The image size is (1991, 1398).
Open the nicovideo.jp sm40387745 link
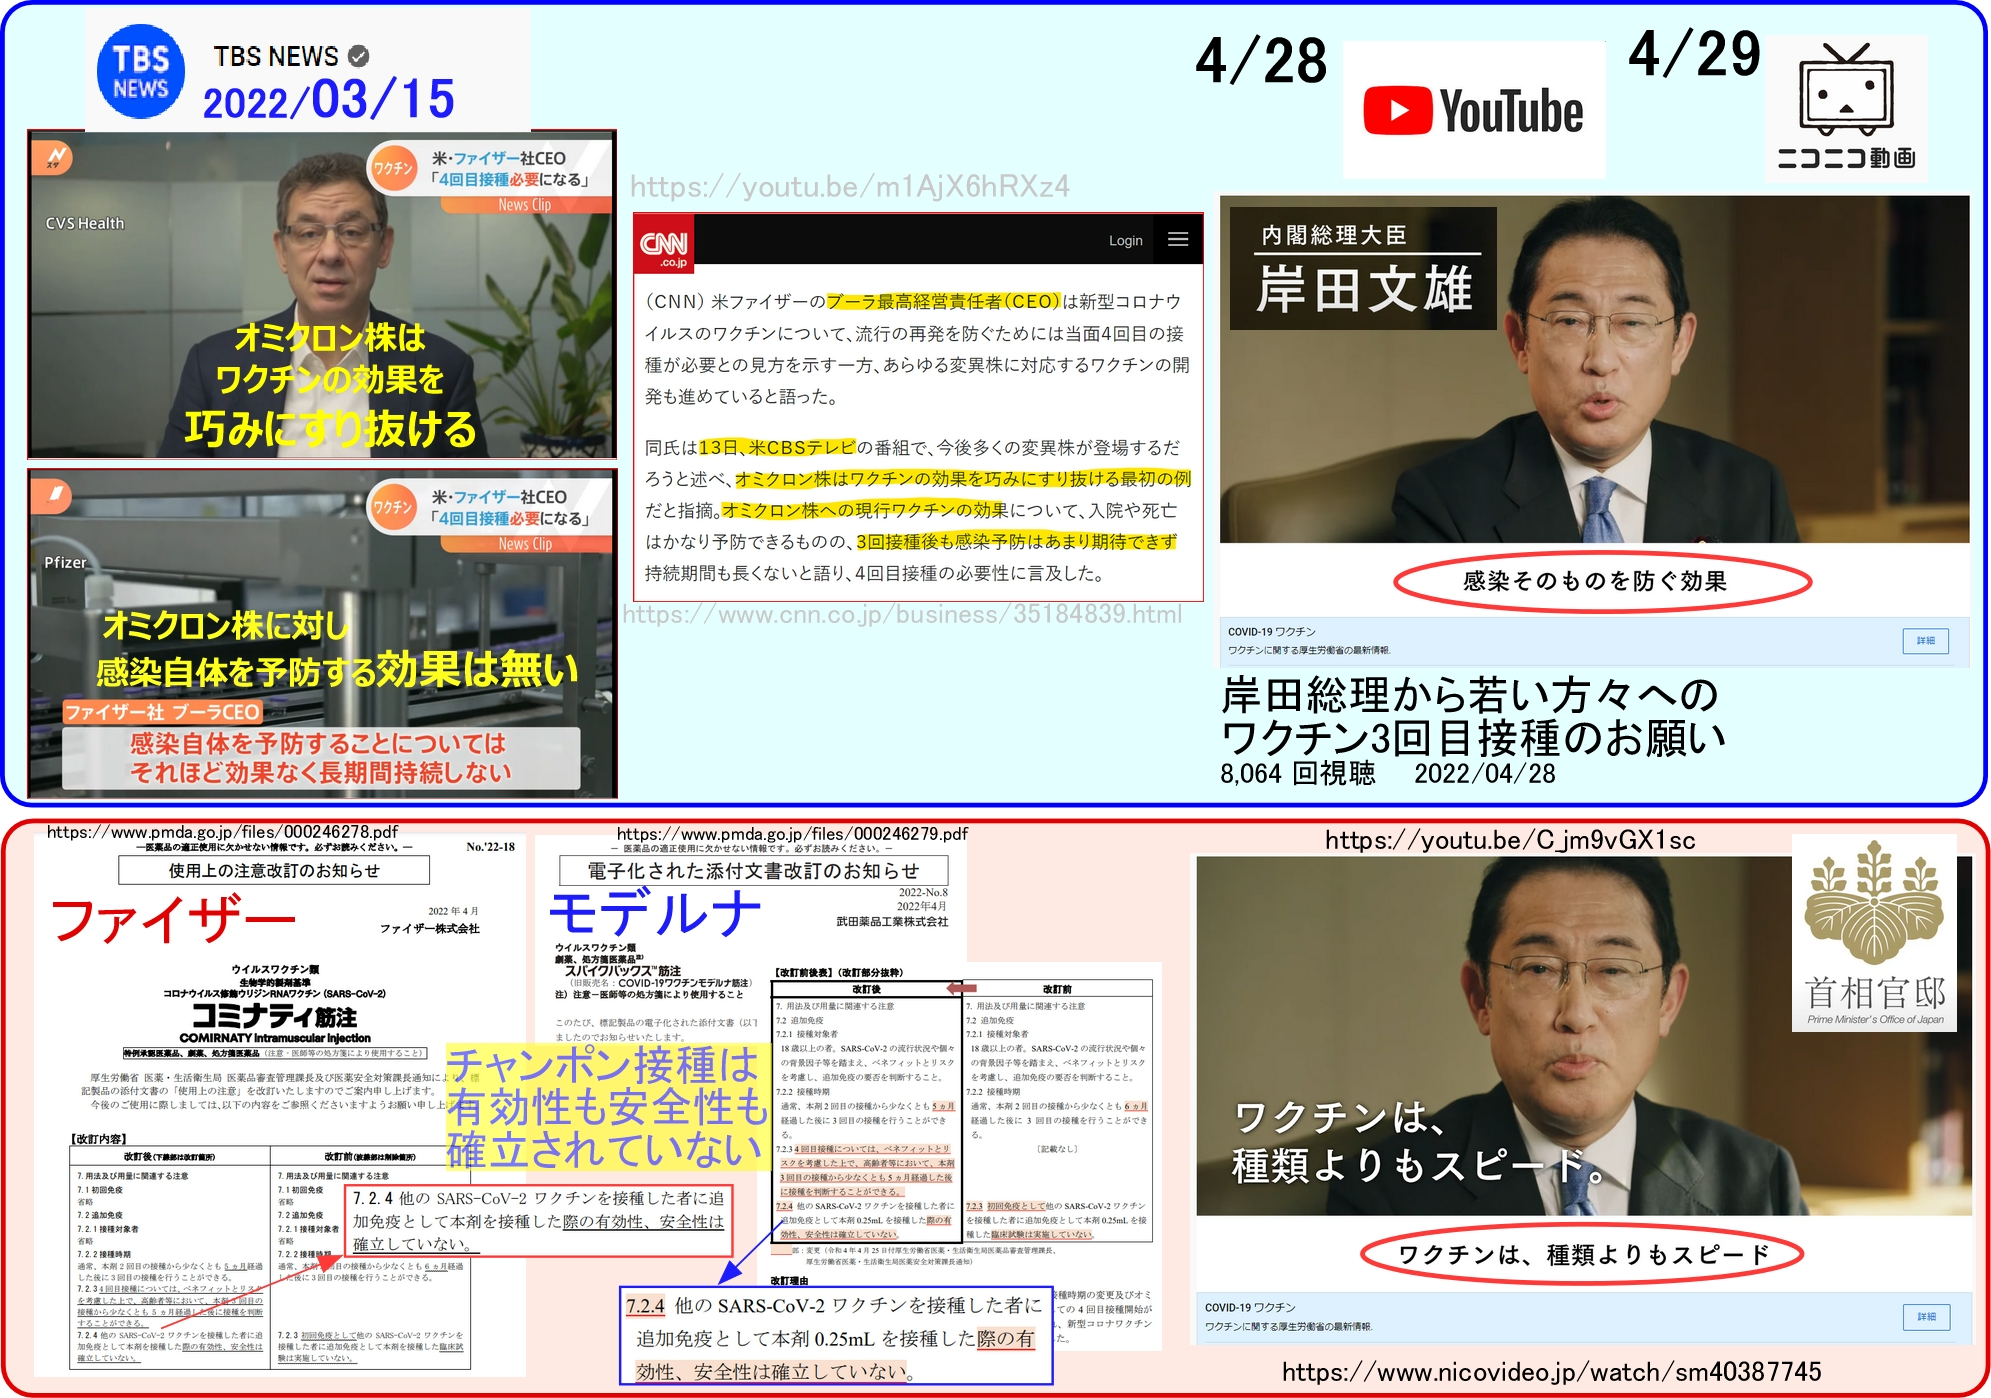pos(1551,1372)
